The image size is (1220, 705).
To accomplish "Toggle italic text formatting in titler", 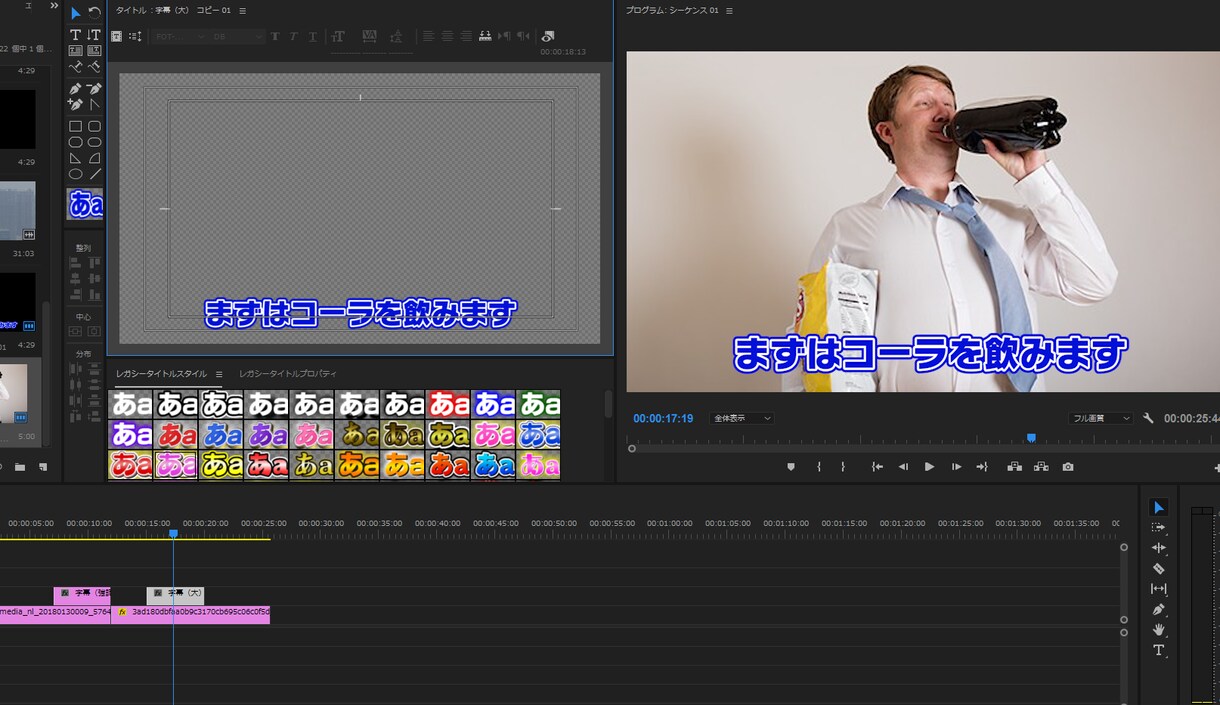I will click(293, 36).
